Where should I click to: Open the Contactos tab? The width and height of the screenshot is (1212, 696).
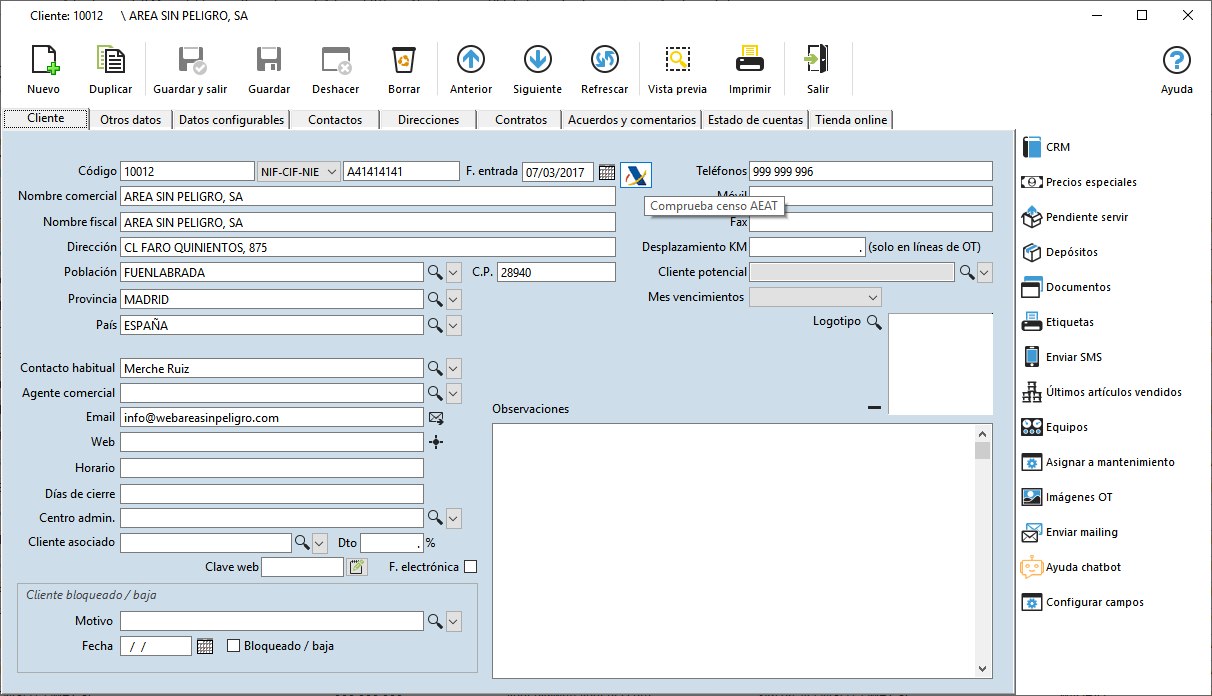pyautogui.click(x=335, y=120)
